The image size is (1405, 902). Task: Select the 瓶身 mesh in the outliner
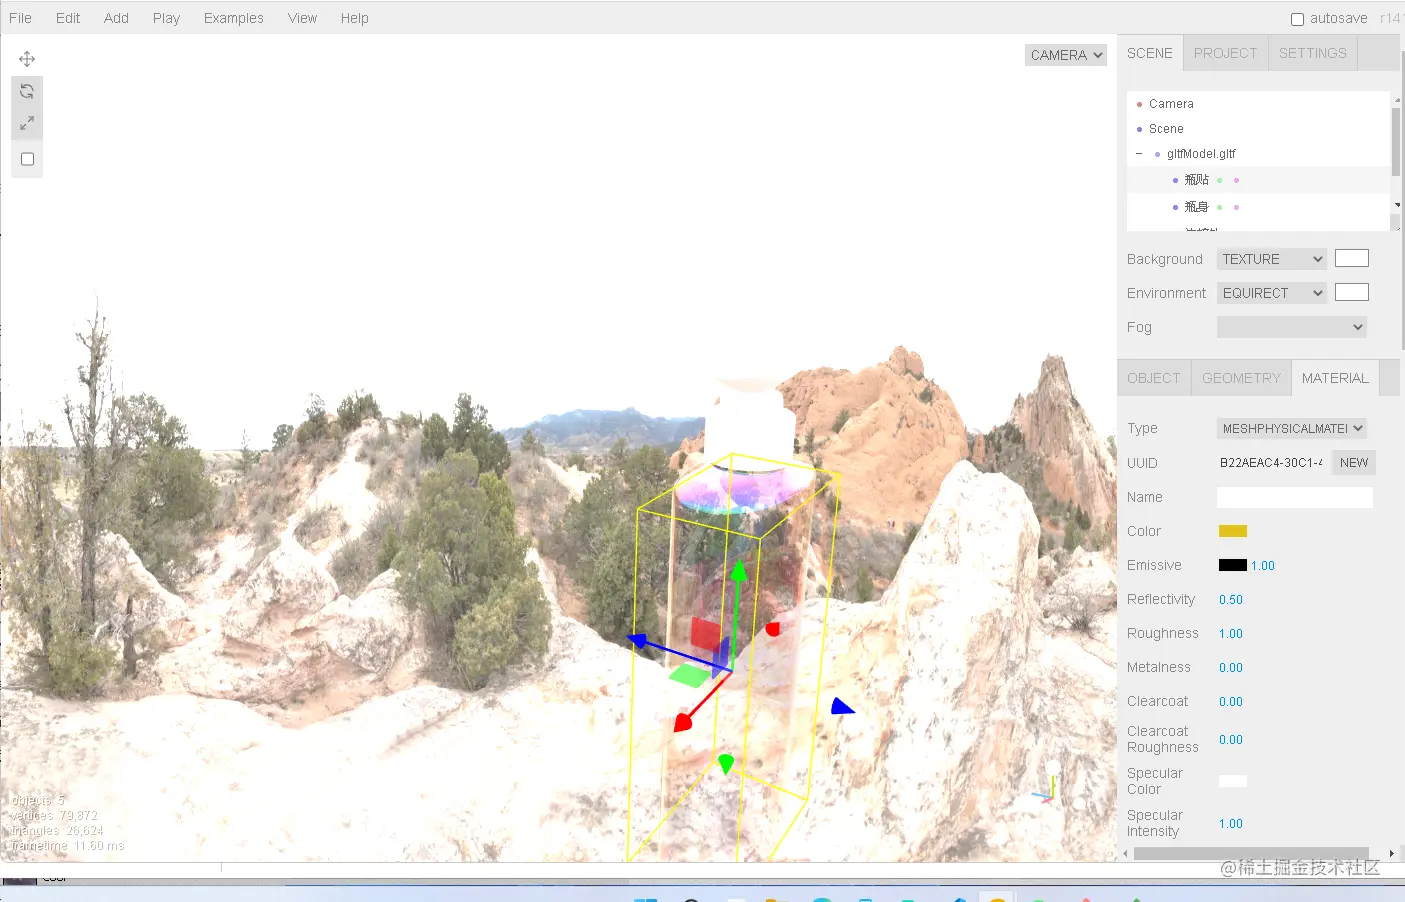1258,207
